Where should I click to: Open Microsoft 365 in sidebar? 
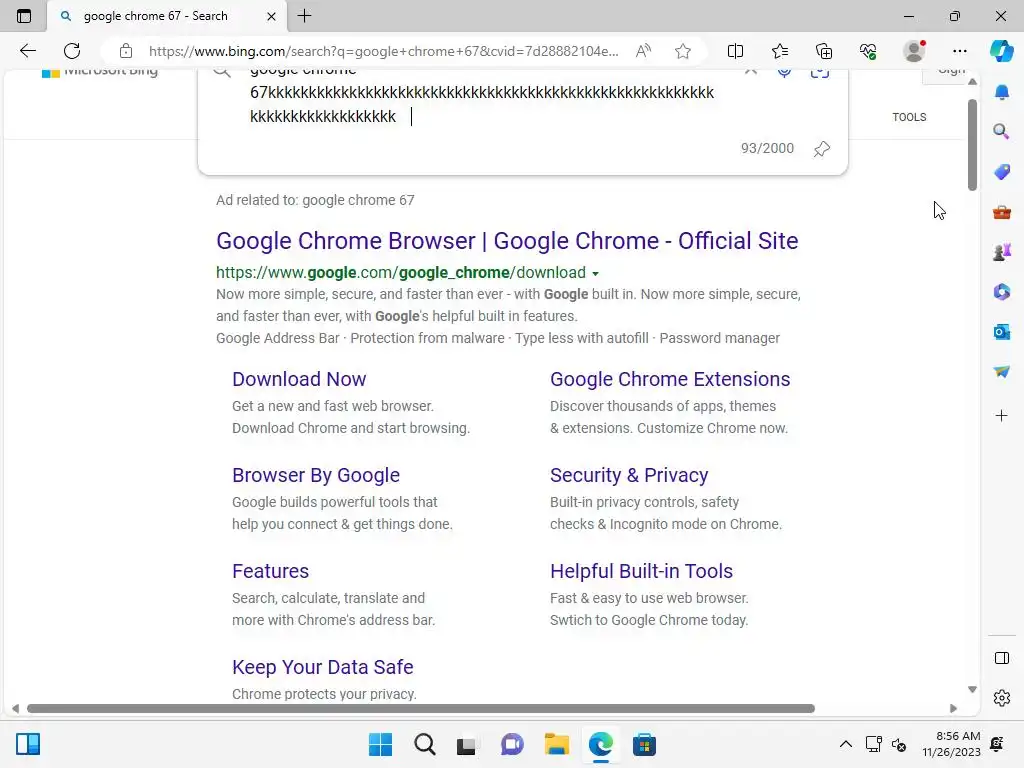[x=1002, y=292]
